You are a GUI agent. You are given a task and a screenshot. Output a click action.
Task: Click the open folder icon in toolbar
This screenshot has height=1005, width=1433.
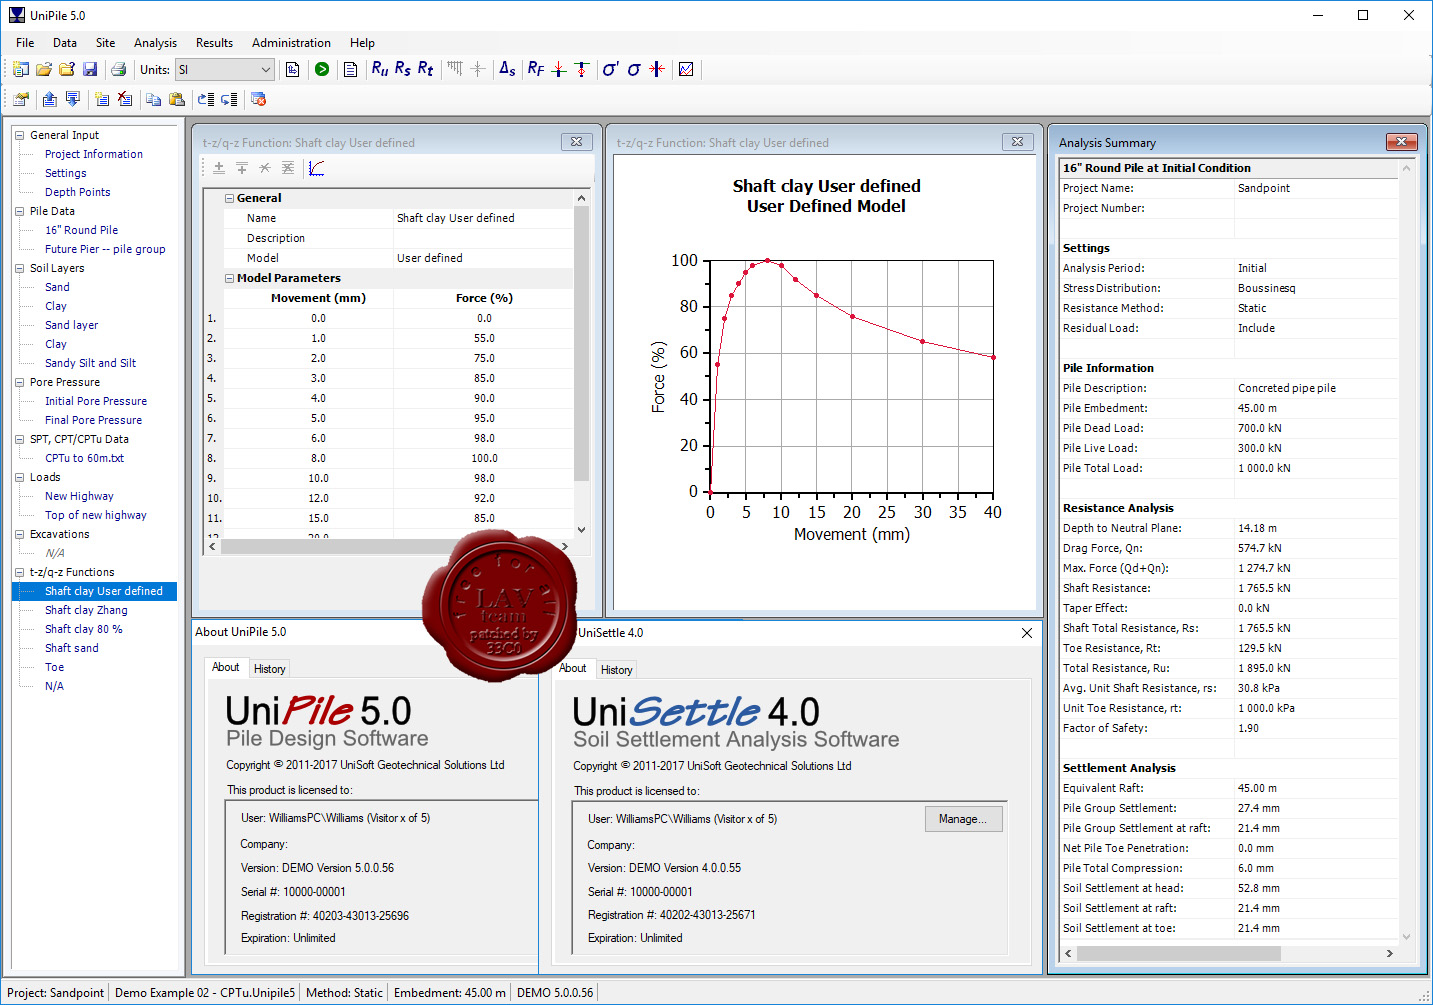44,69
